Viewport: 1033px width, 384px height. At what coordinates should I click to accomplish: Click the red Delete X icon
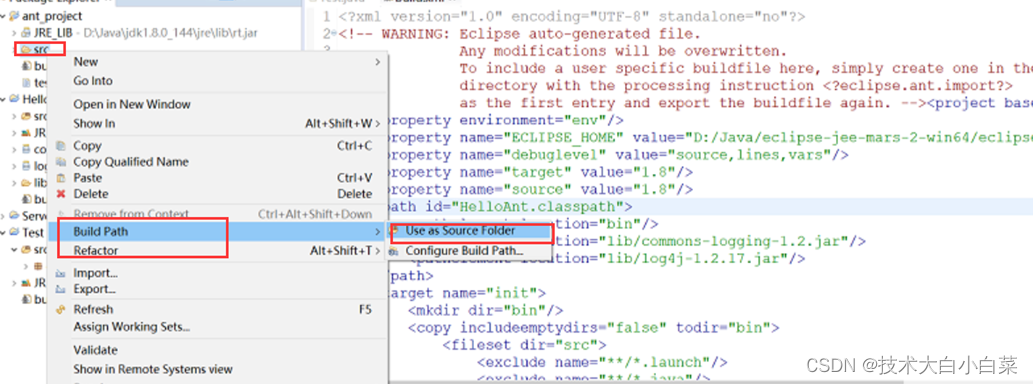[x=61, y=194]
